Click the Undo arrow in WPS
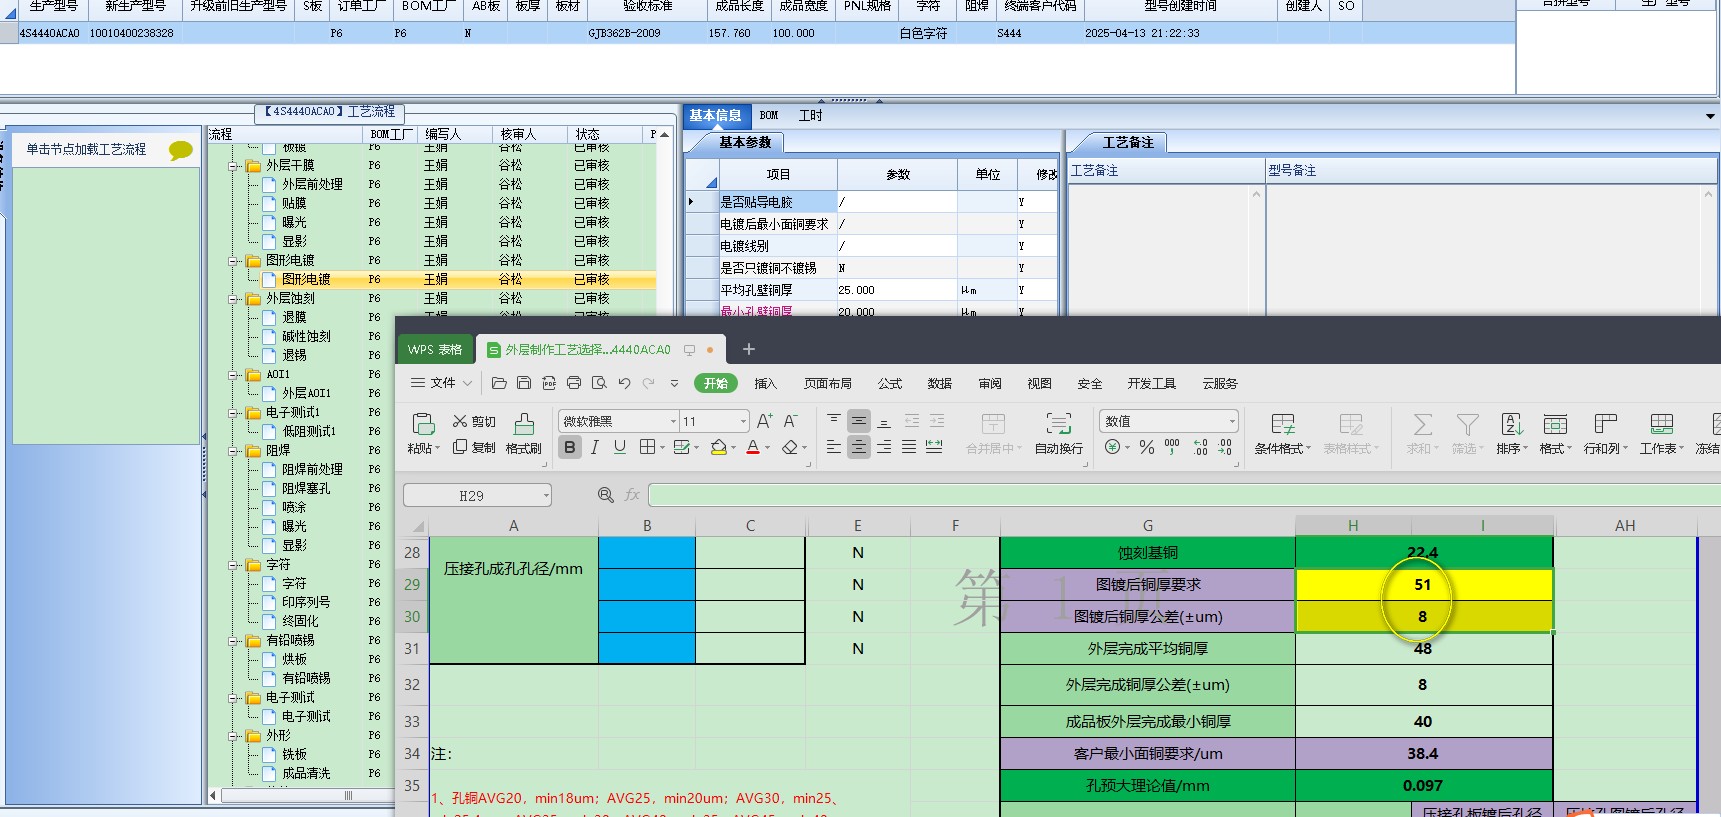This screenshot has height=817, width=1721. coord(624,383)
